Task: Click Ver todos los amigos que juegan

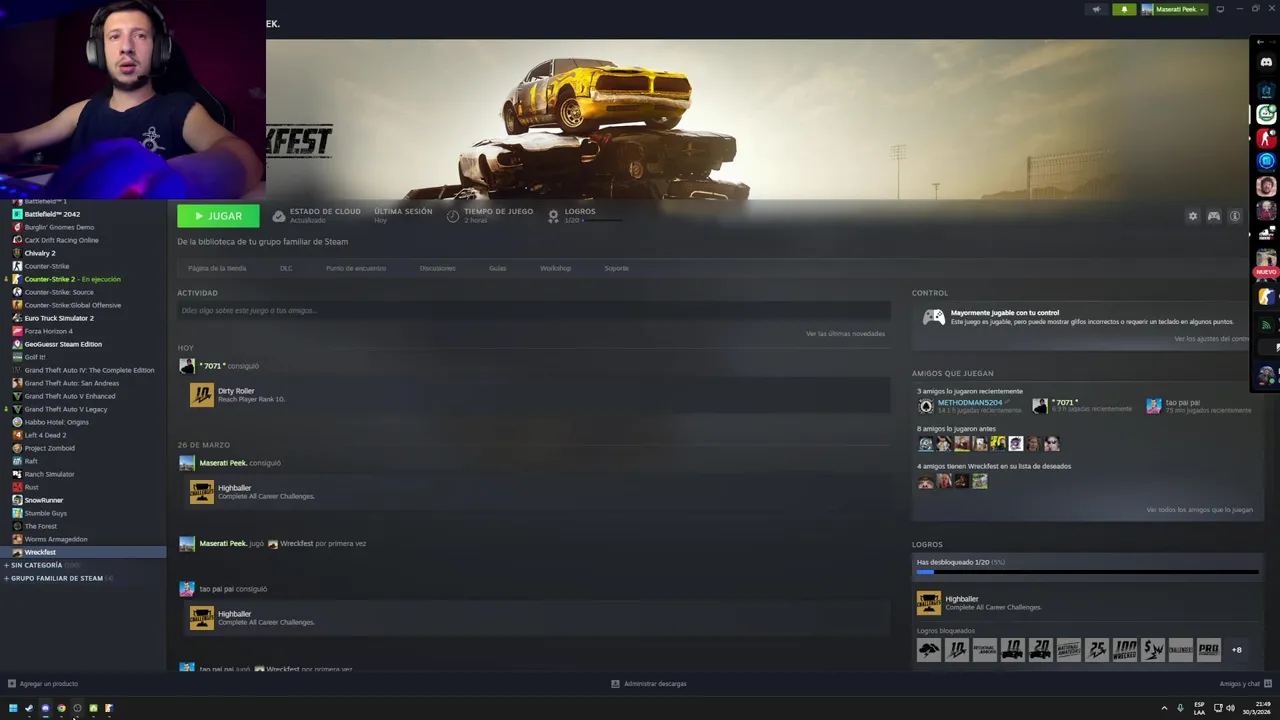Action: (x=1199, y=510)
